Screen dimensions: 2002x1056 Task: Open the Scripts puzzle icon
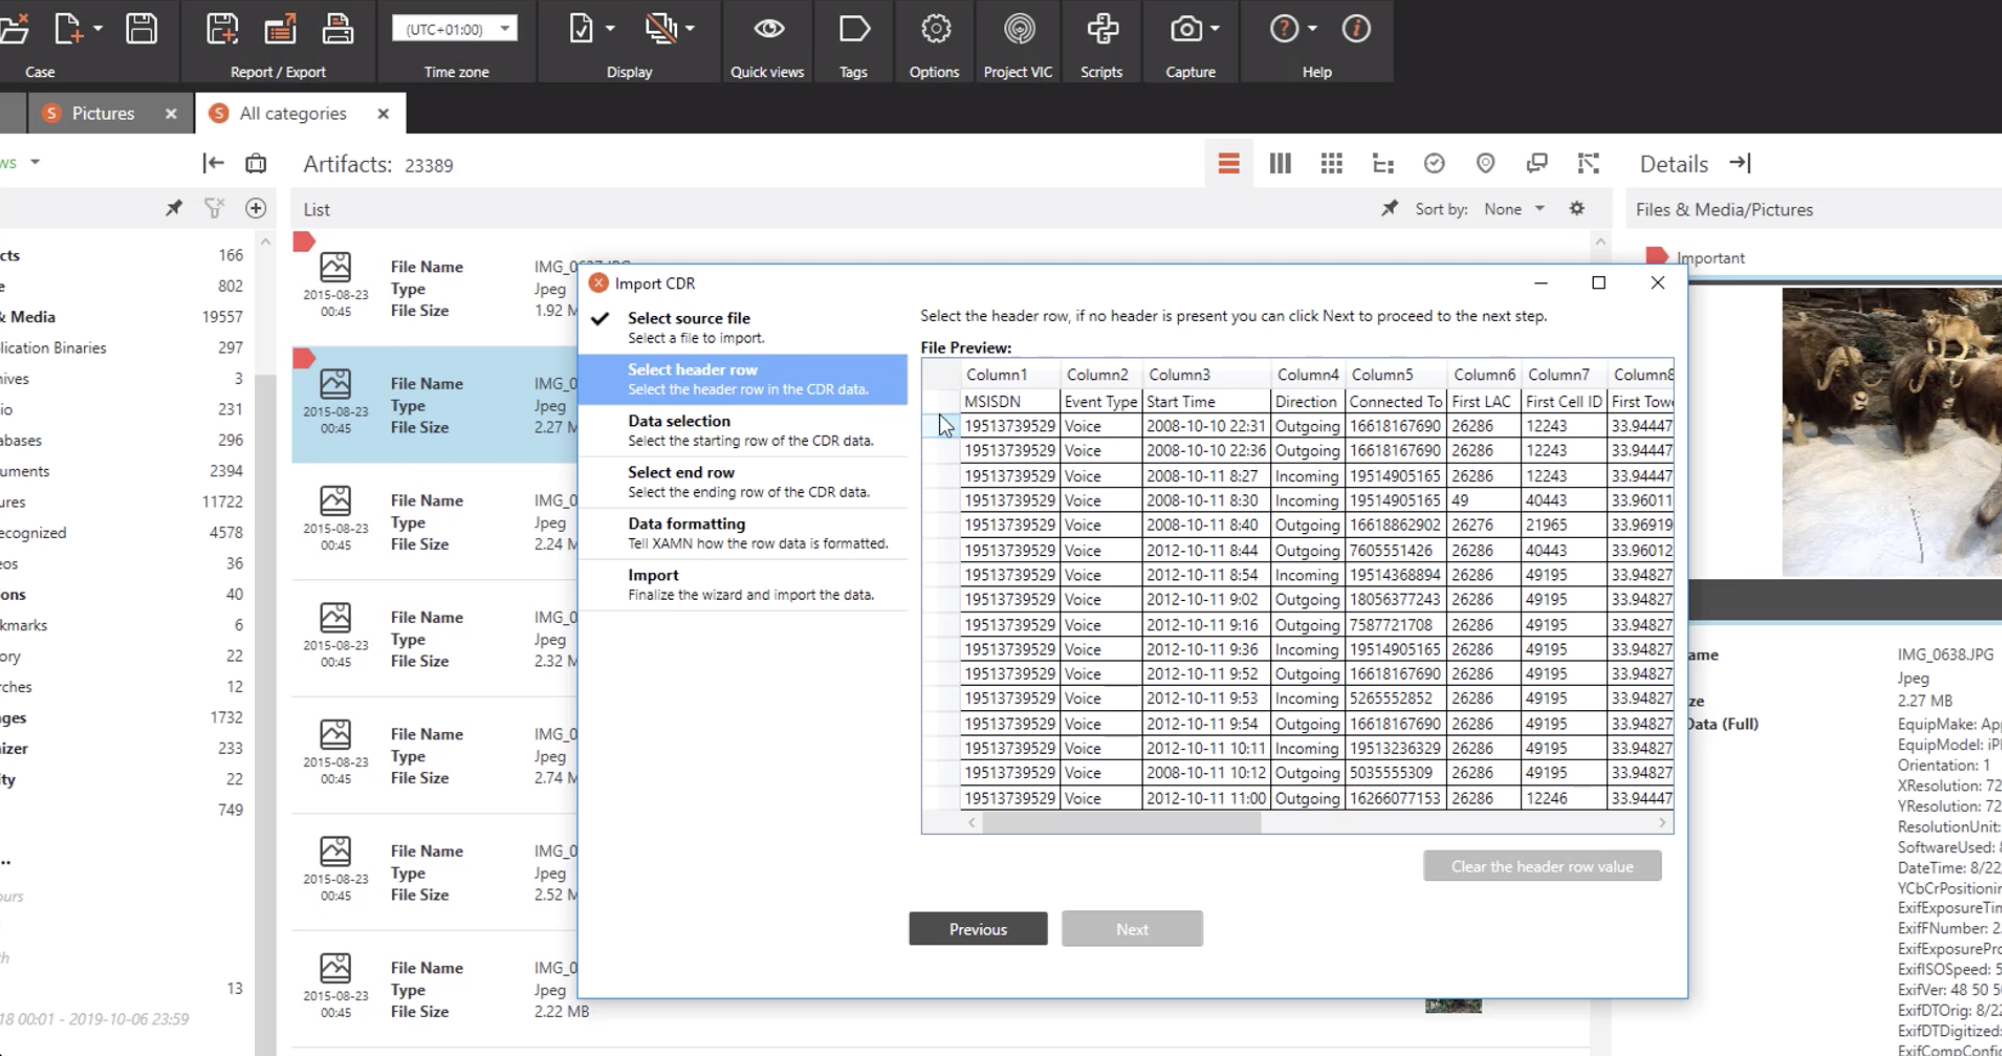(1102, 30)
